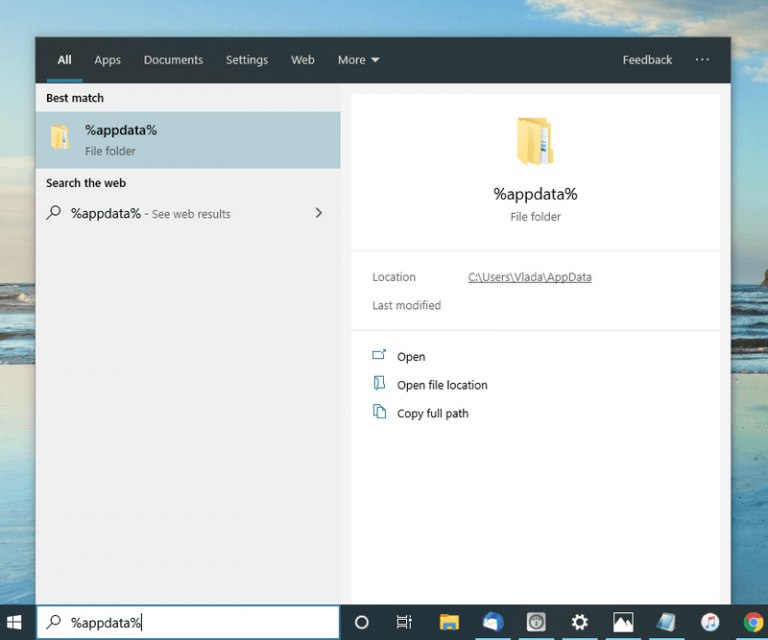Click the web search magnifier icon
Screen dimensions: 768x640
pyautogui.click(x=53, y=213)
